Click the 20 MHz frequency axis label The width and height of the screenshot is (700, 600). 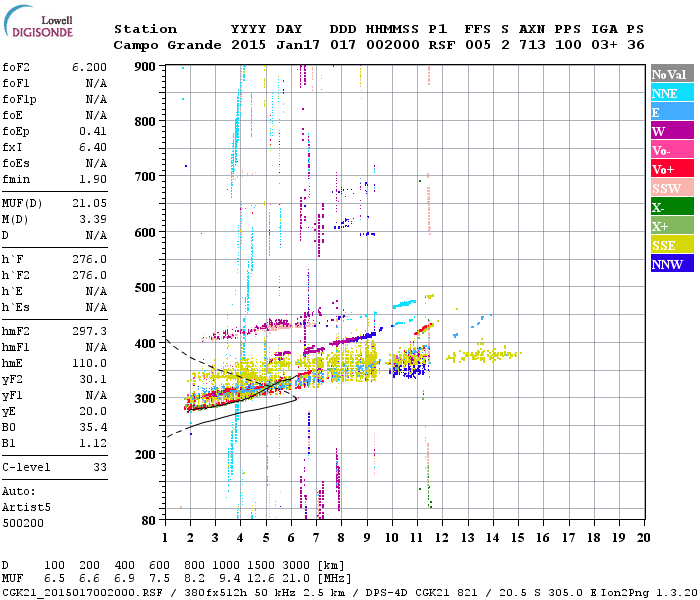[643, 538]
